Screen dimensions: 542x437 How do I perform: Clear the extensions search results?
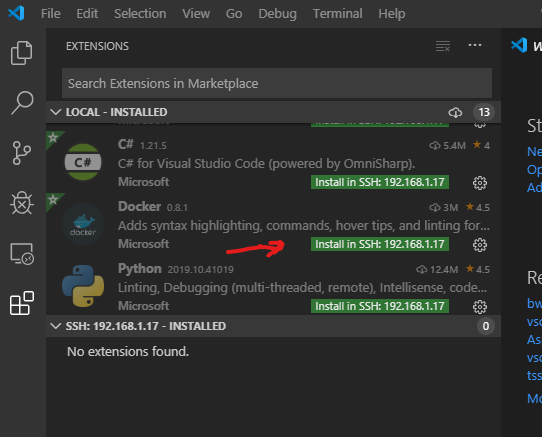pos(443,46)
